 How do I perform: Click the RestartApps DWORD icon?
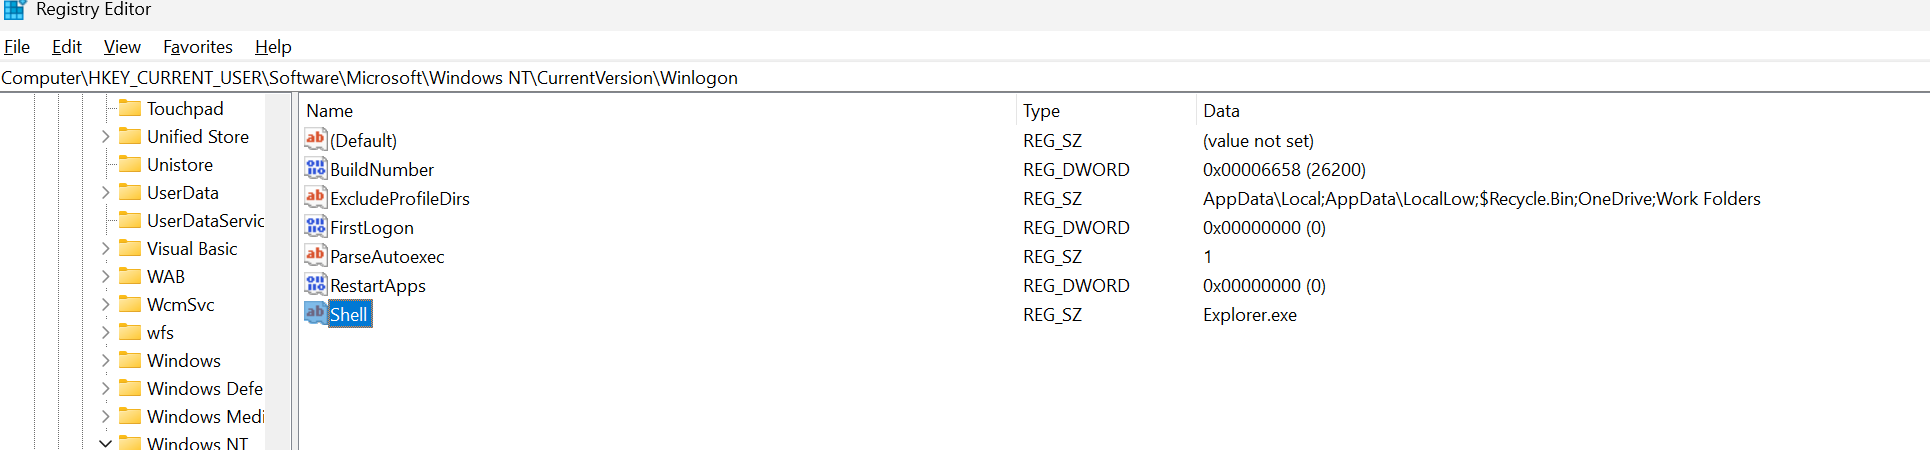pos(315,284)
